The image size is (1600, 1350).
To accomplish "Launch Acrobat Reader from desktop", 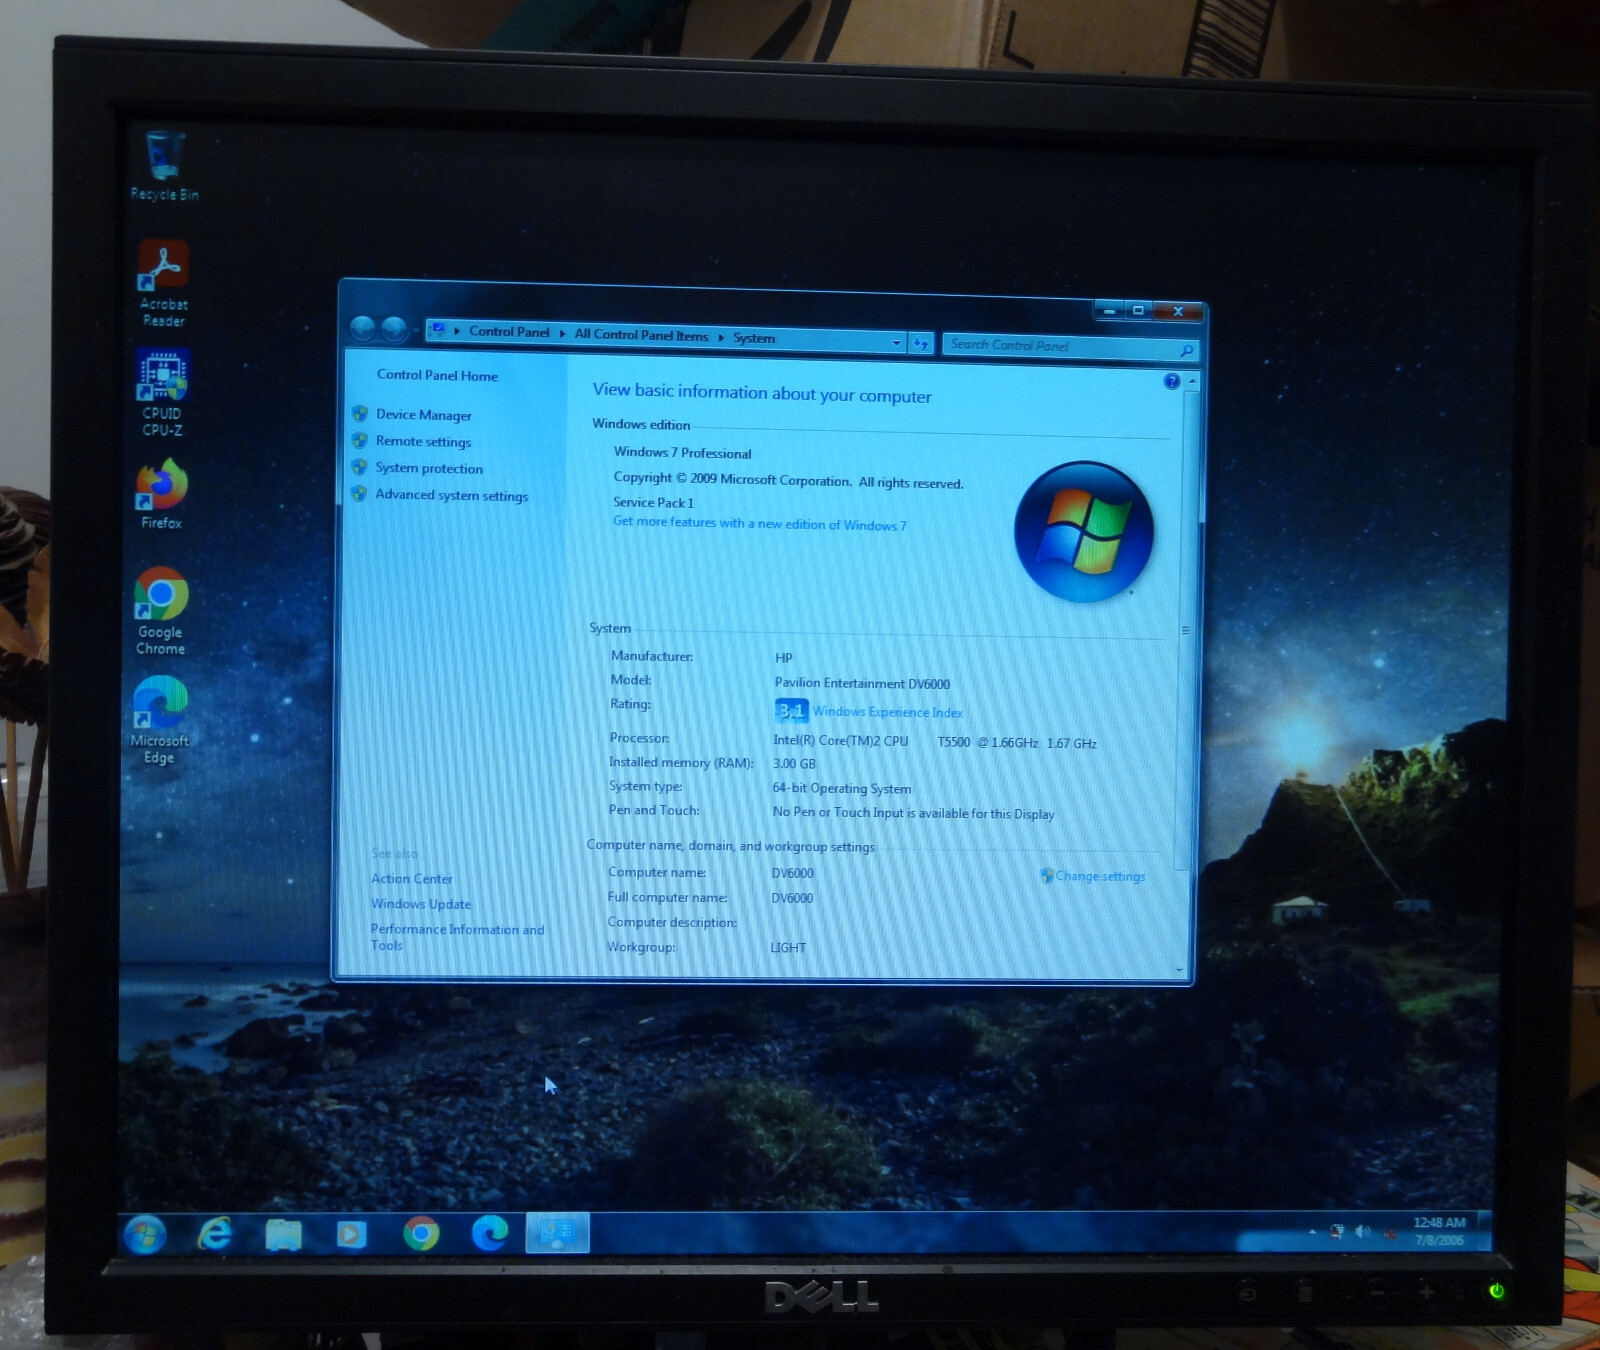I will click(164, 284).
